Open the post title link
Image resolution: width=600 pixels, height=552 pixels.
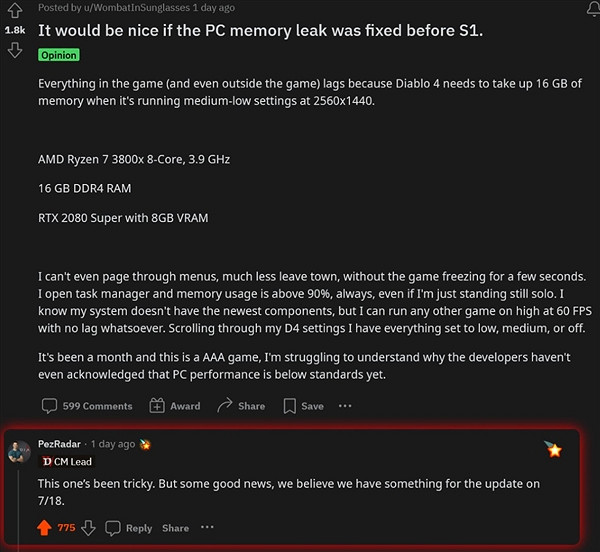260,30
